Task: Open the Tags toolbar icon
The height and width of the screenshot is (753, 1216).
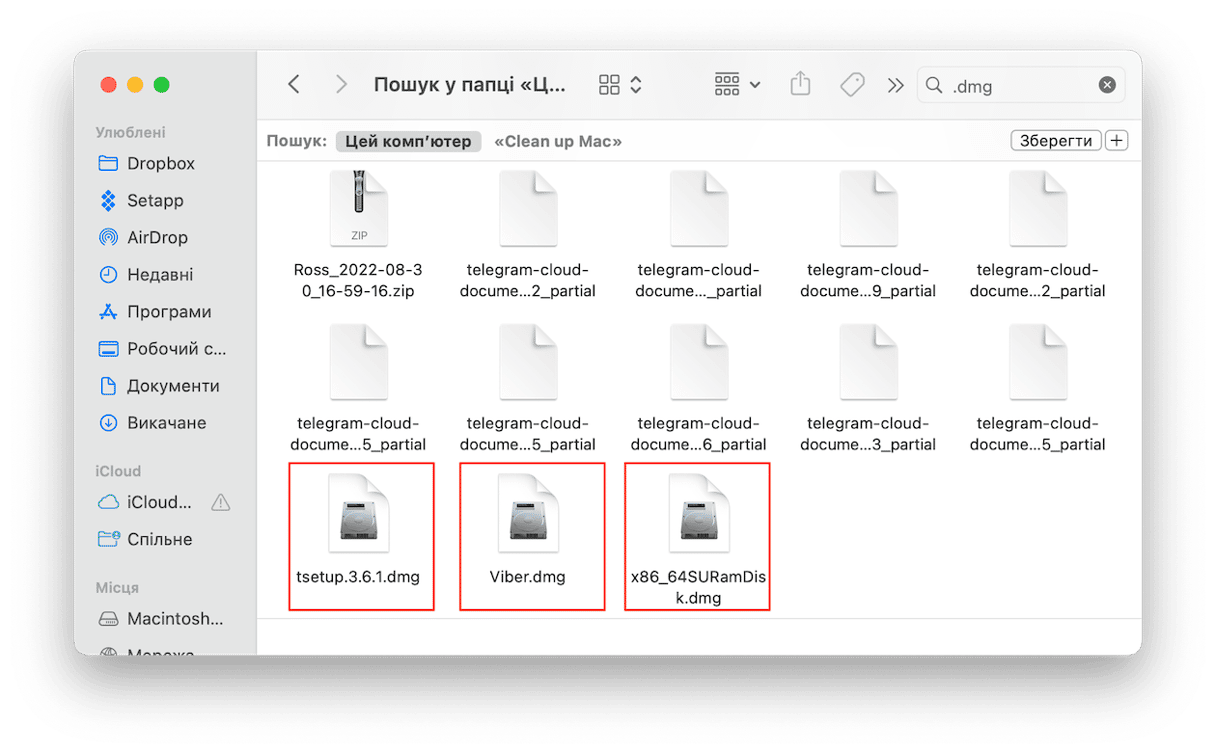Action: click(x=852, y=85)
